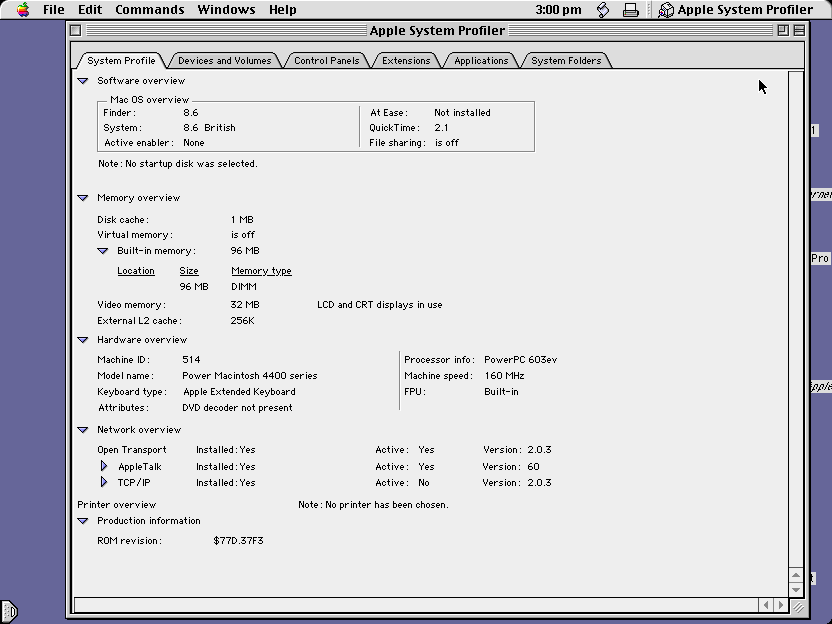Collapse the Network overview section
This screenshot has width=832, height=624.
point(82,430)
